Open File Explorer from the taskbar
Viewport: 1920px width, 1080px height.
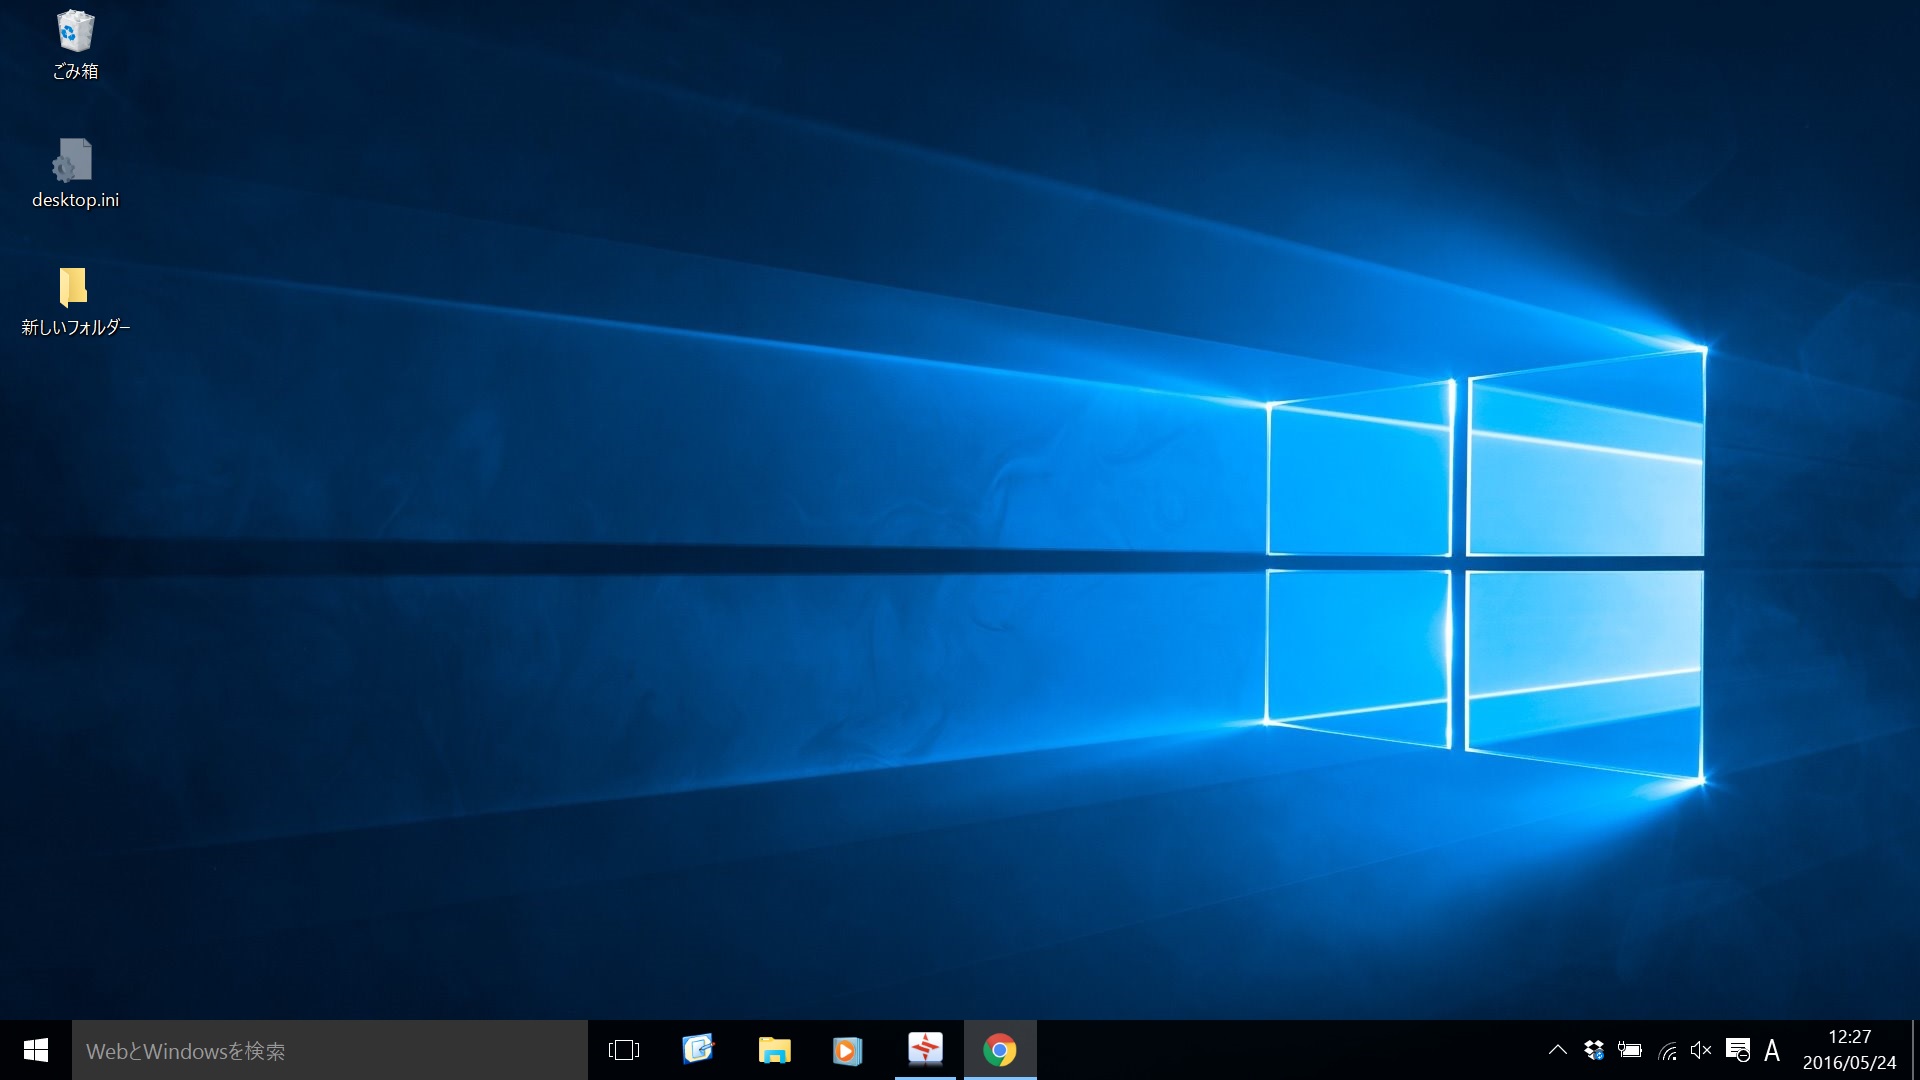[x=774, y=1050]
